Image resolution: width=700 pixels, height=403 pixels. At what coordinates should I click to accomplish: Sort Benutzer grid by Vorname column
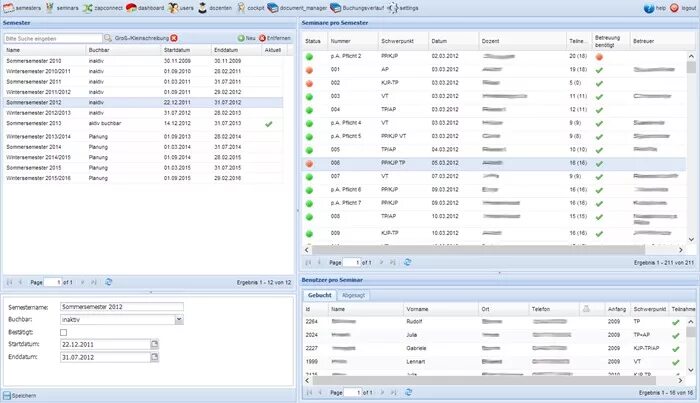[x=441, y=309]
